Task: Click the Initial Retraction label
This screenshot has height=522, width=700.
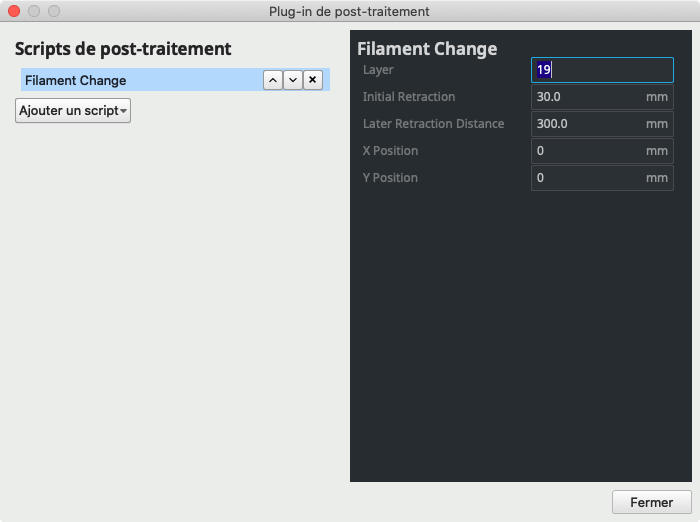Action: point(408,97)
